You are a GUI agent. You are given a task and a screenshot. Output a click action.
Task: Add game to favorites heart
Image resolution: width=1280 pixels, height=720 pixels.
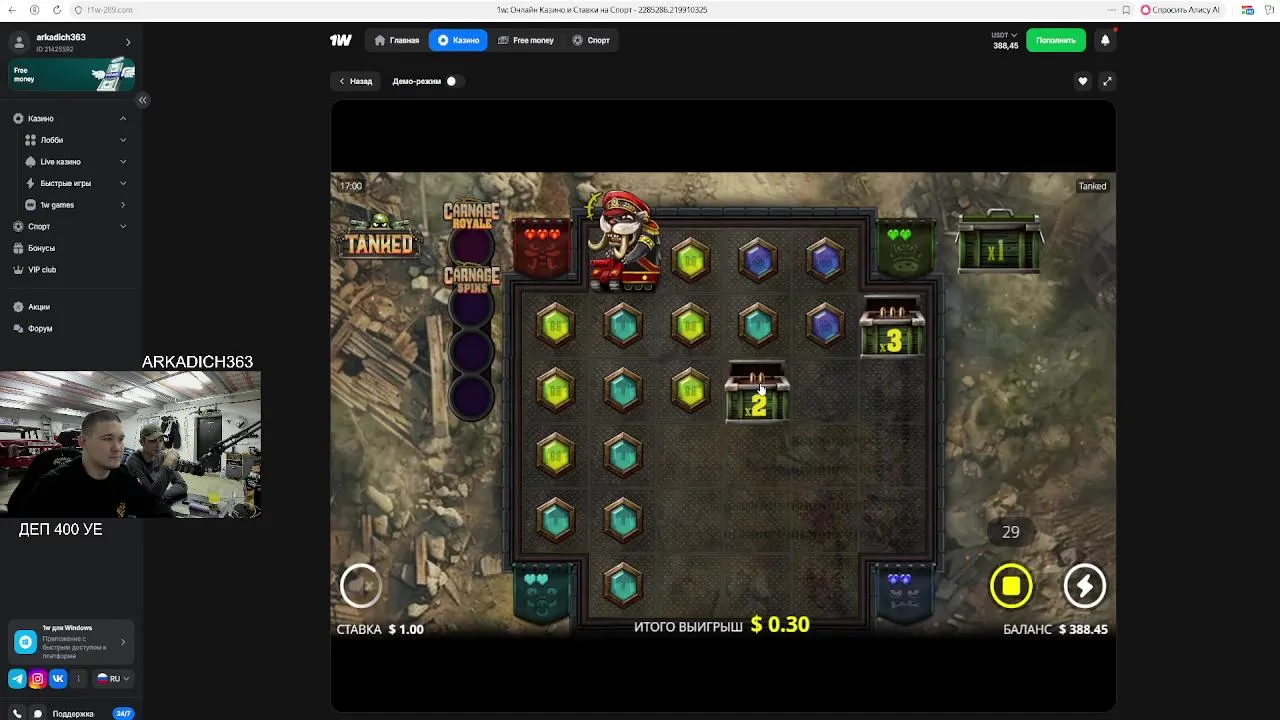pos(1082,81)
